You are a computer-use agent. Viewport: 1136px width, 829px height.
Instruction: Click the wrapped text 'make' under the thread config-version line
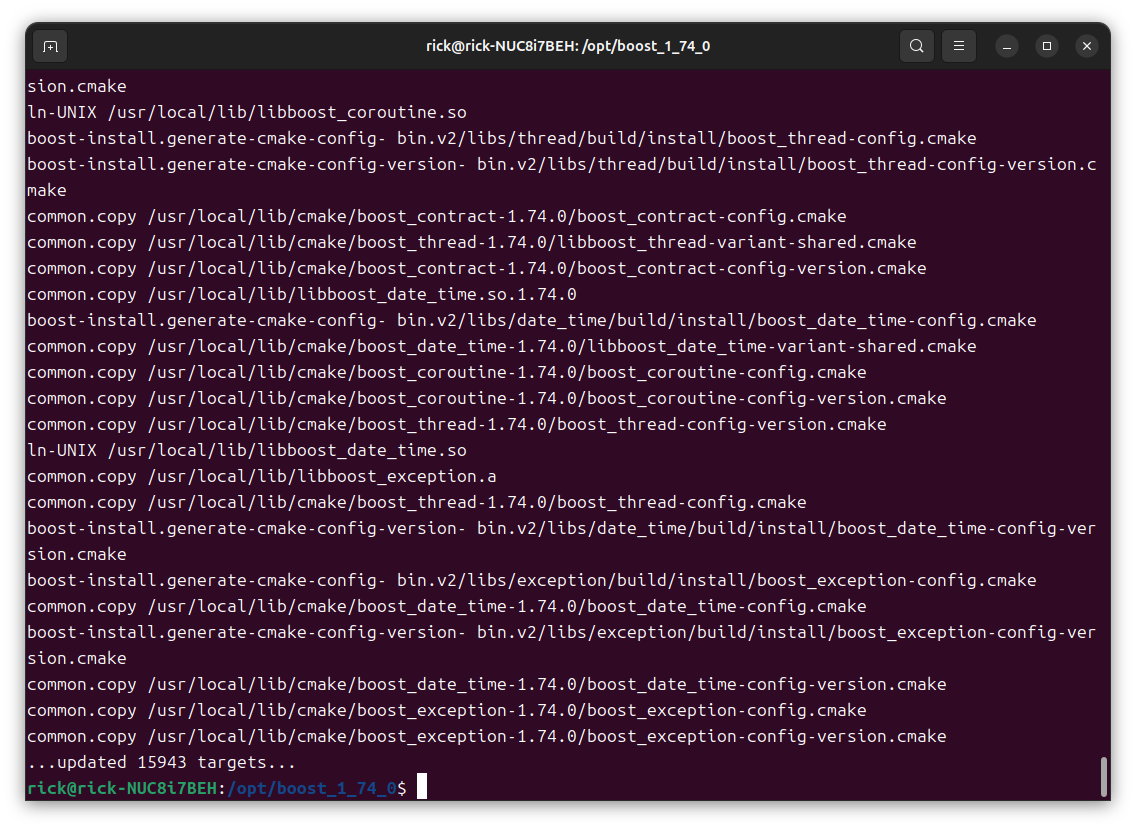pyautogui.click(x=46, y=190)
